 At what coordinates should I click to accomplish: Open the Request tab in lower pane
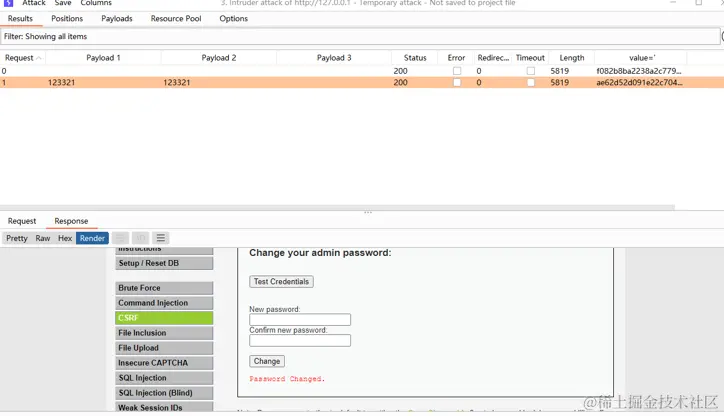coord(22,221)
